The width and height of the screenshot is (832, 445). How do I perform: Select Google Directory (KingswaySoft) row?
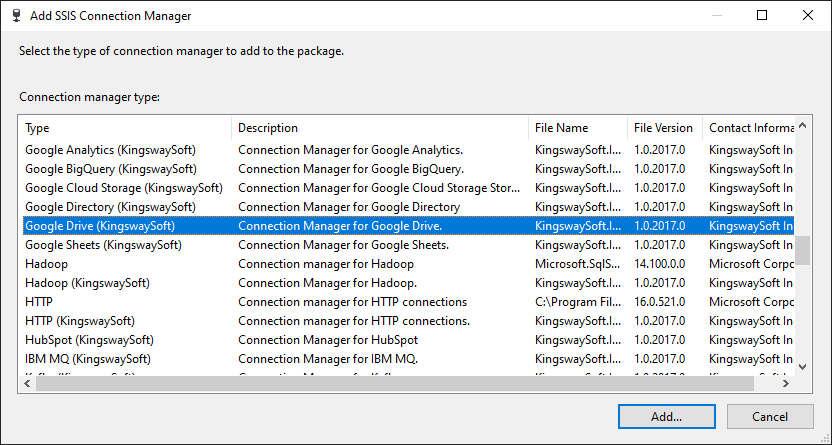pyautogui.click(x=408, y=207)
